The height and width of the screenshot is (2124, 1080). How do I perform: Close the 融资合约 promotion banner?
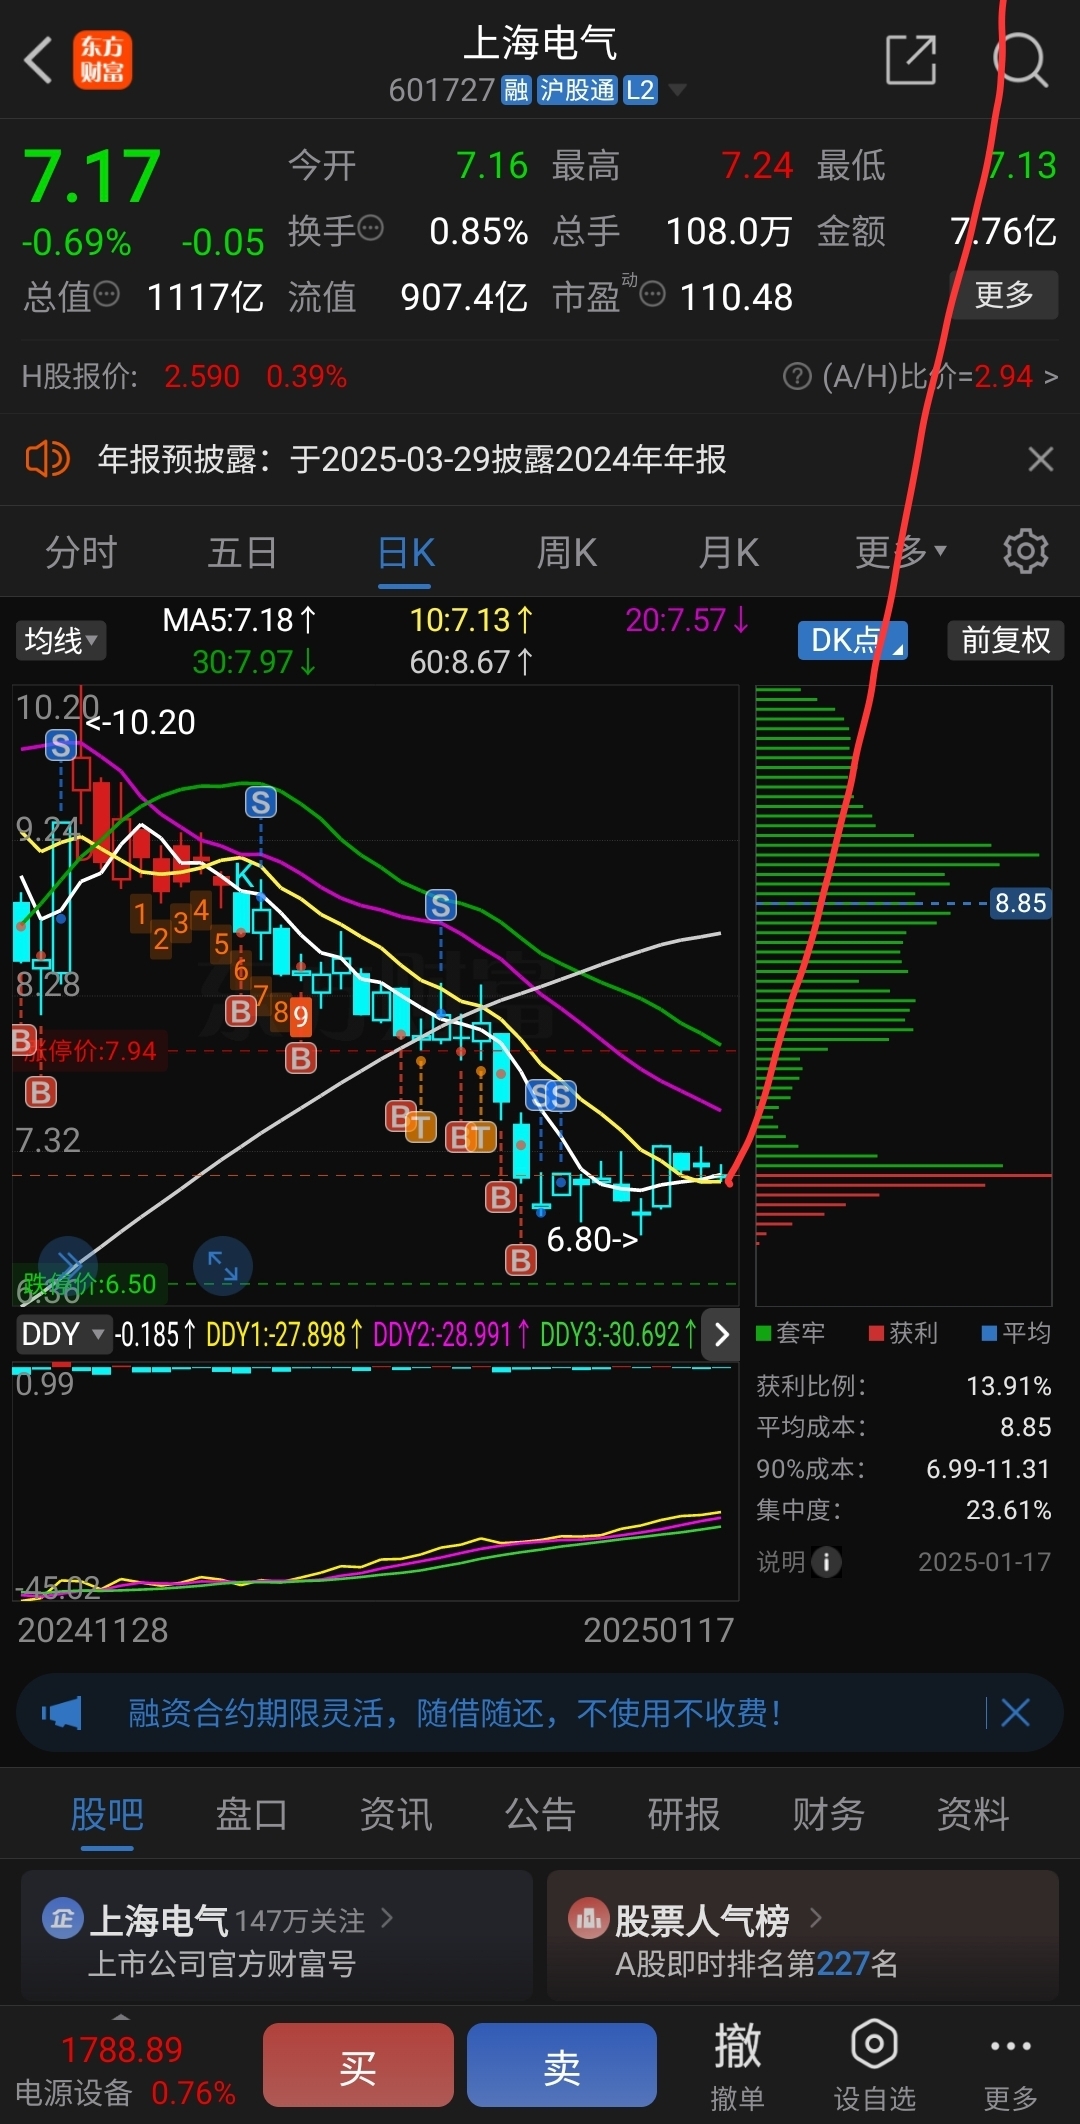(1015, 1713)
